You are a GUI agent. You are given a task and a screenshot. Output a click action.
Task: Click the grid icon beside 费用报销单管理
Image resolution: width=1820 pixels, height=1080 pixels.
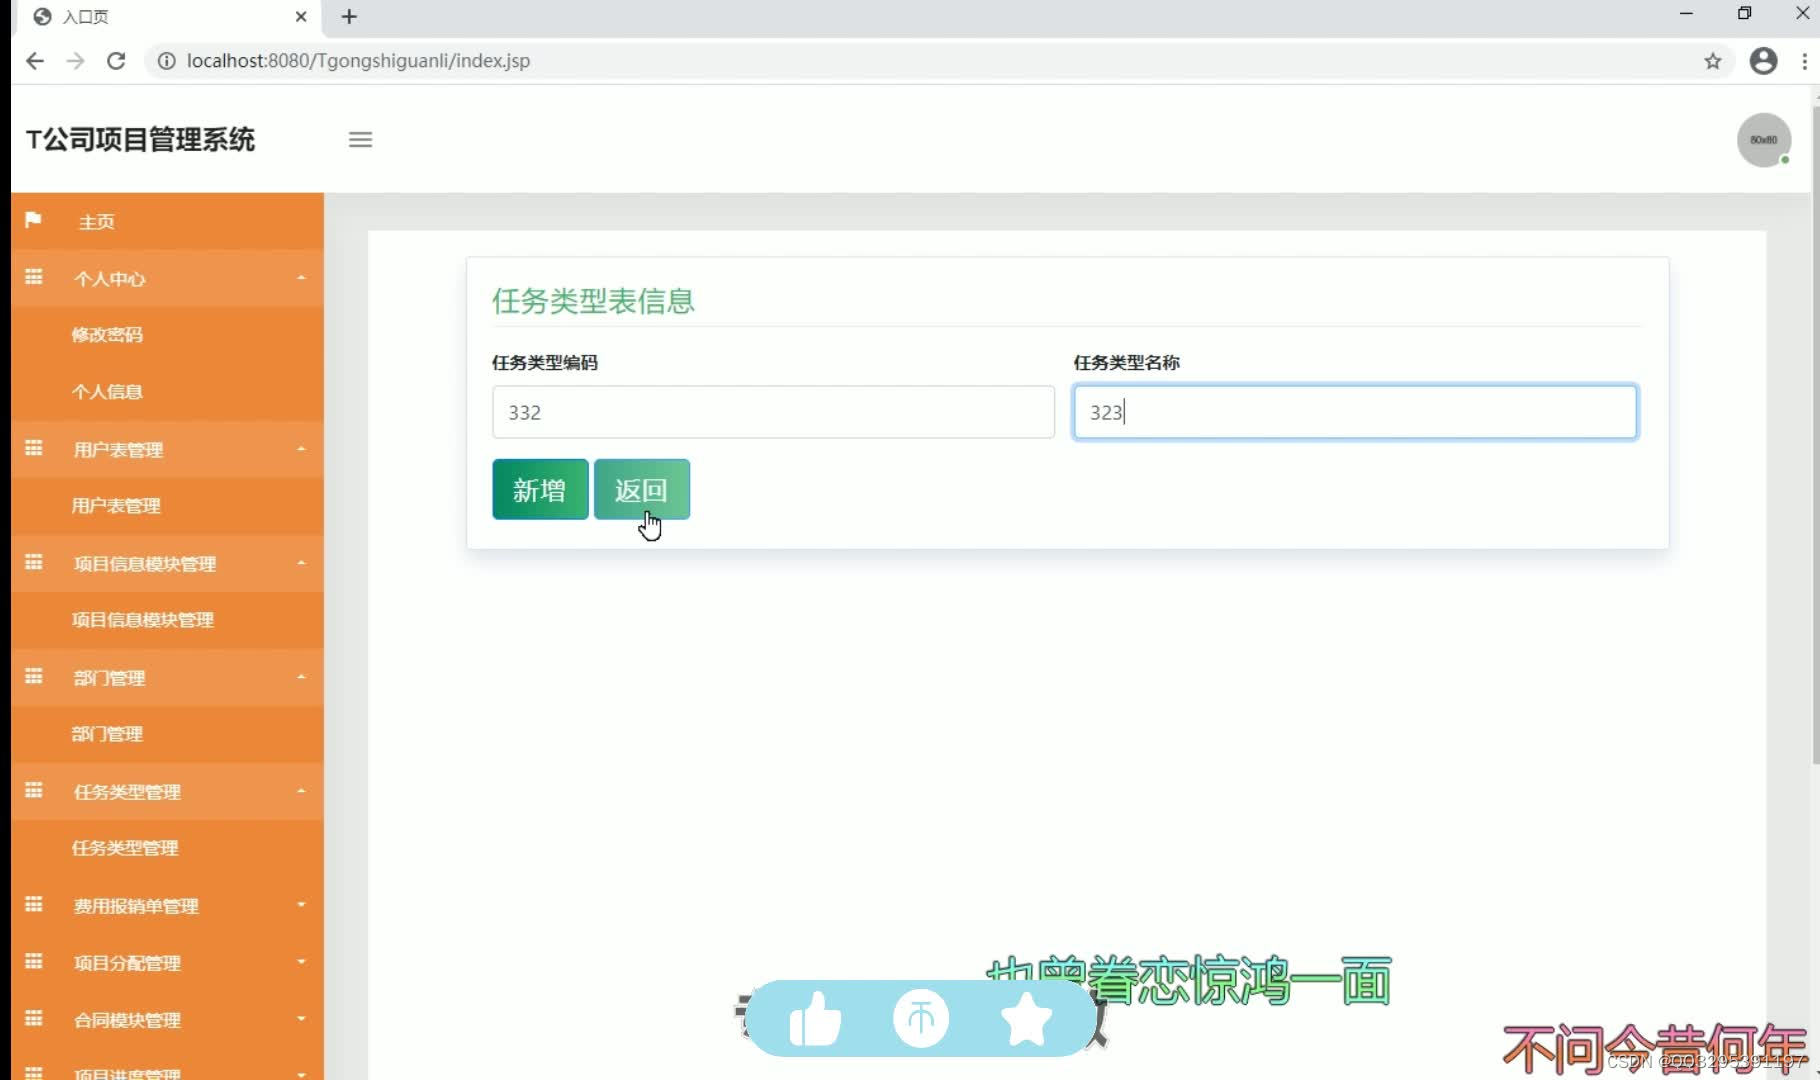[33, 904]
